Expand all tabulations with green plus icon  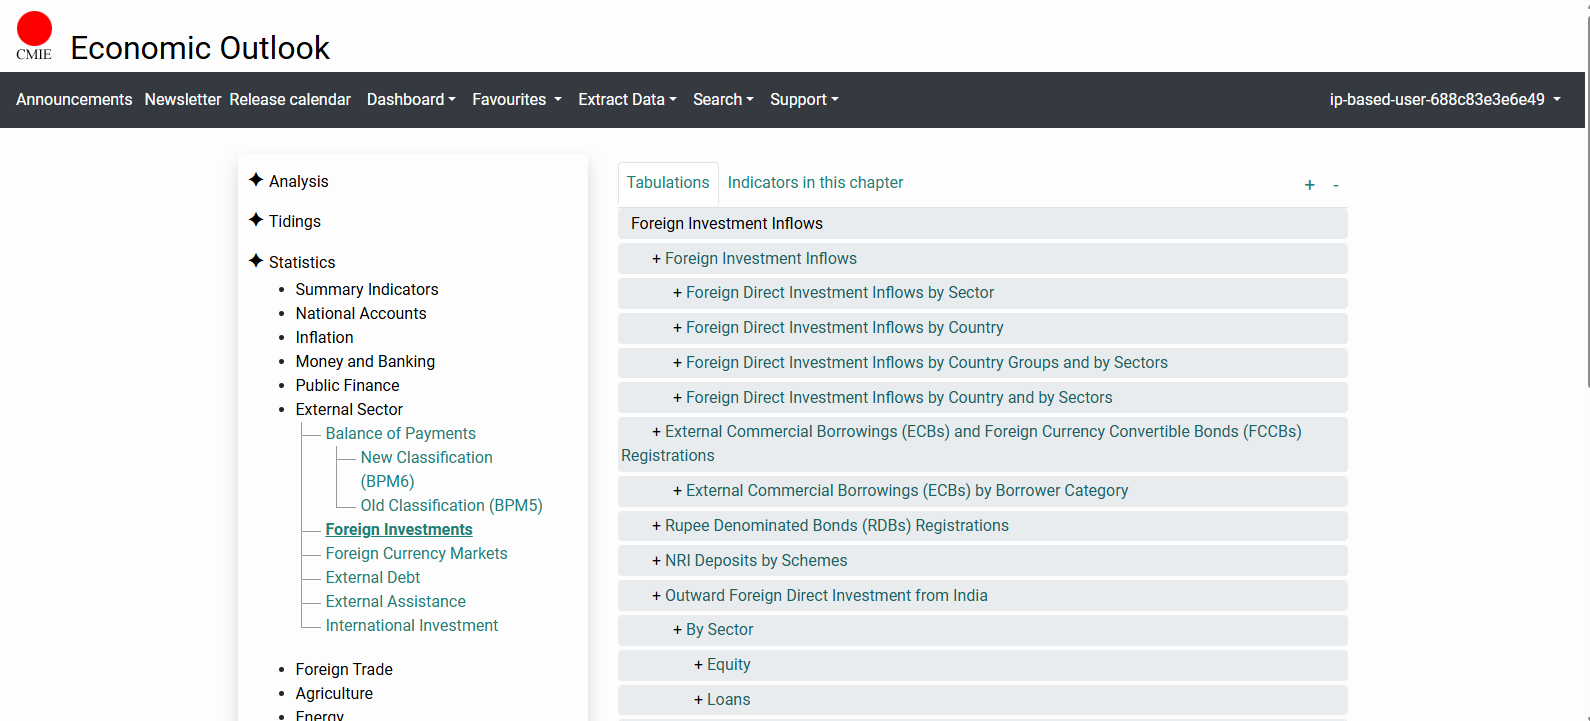tap(1309, 185)
